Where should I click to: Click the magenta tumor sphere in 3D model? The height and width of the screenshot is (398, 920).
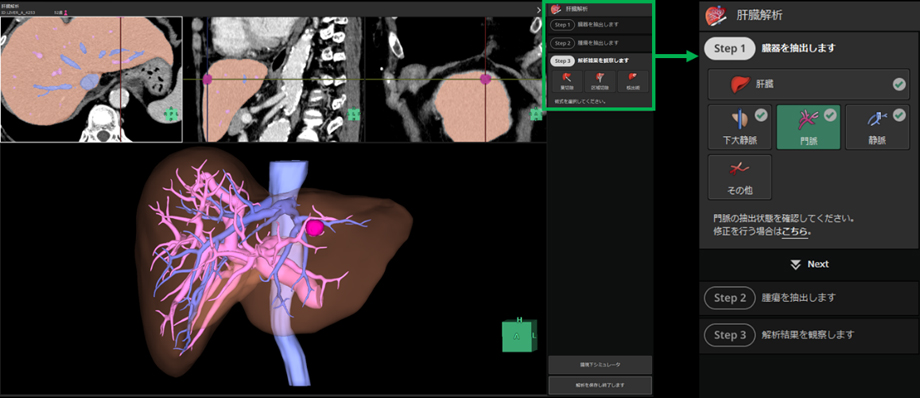click(x=315, y=227)
